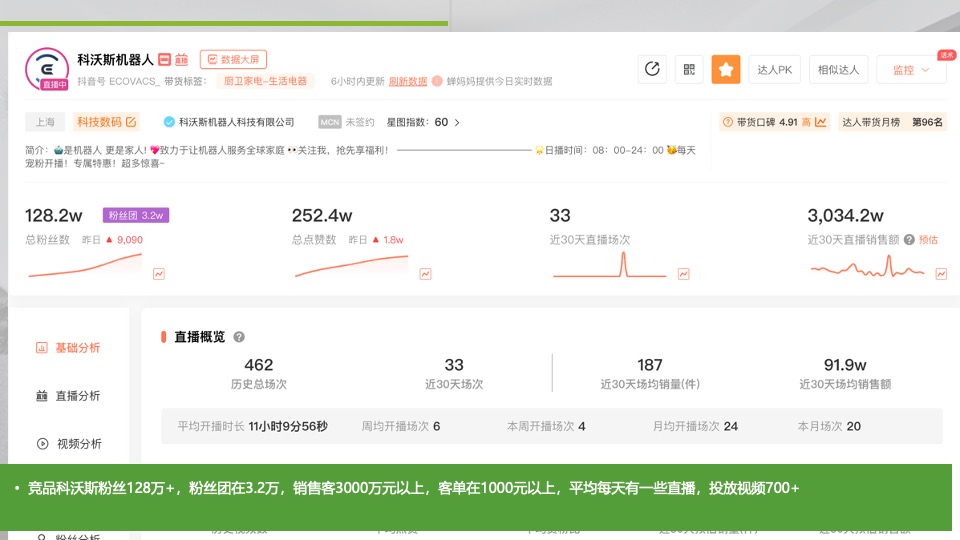The width and height of the screenshot is (960, 540).
Task: Click the info icon beside 刷新数据
Action: [x=437, y=81]
